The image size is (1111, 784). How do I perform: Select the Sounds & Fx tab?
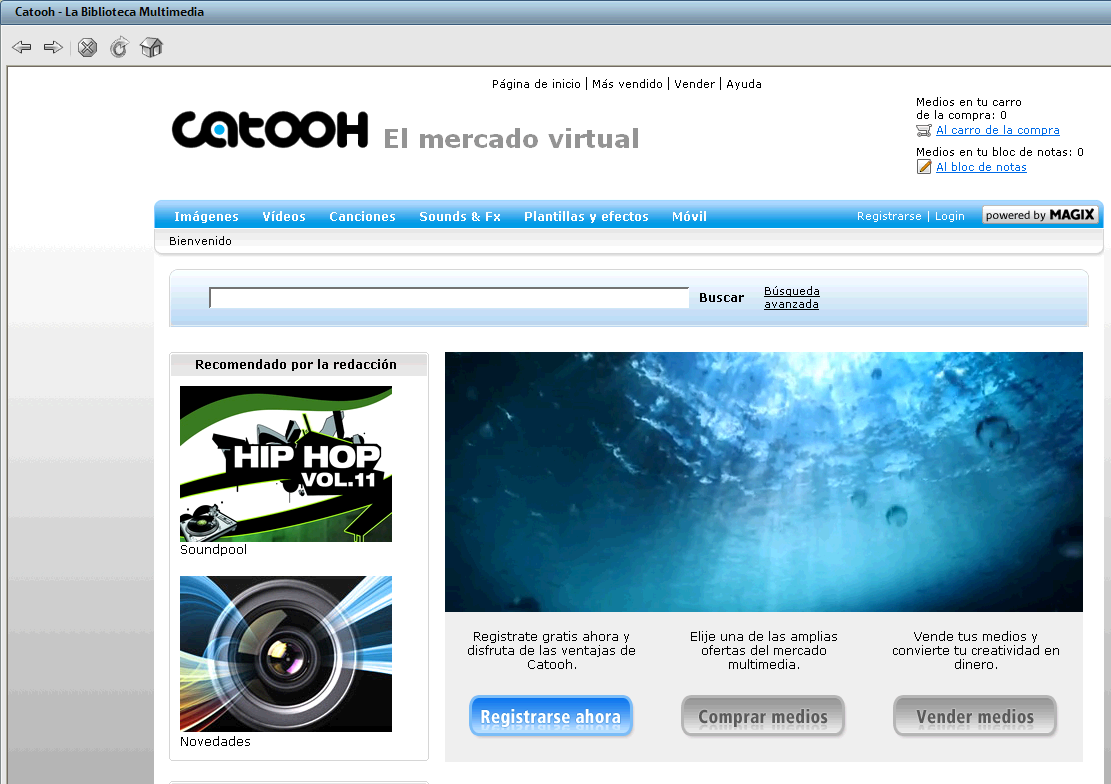(x=460, y=216)
